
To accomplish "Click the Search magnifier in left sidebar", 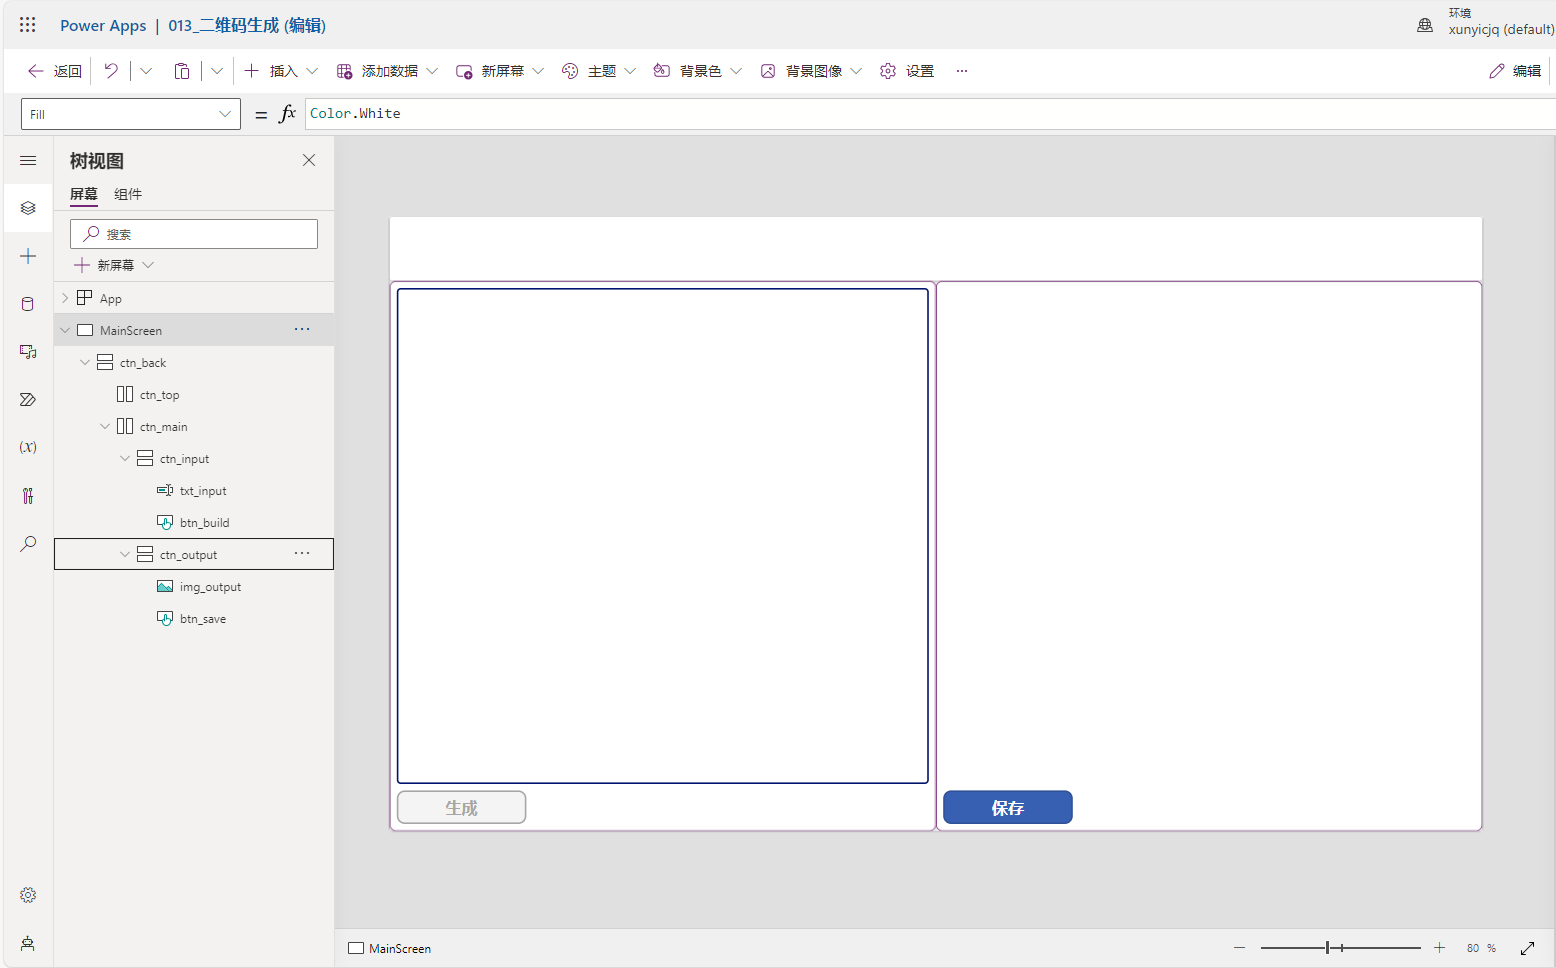I will [x=28, y=544].
